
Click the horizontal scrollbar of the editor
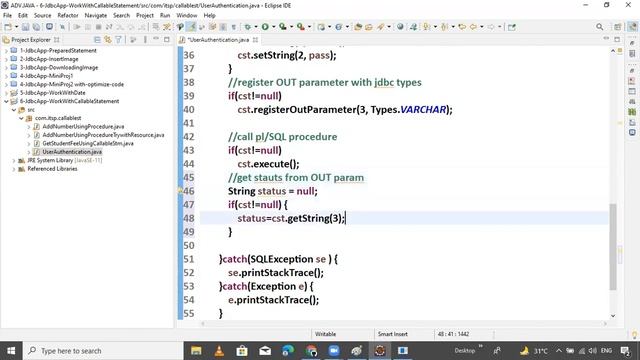coord(404,324)
